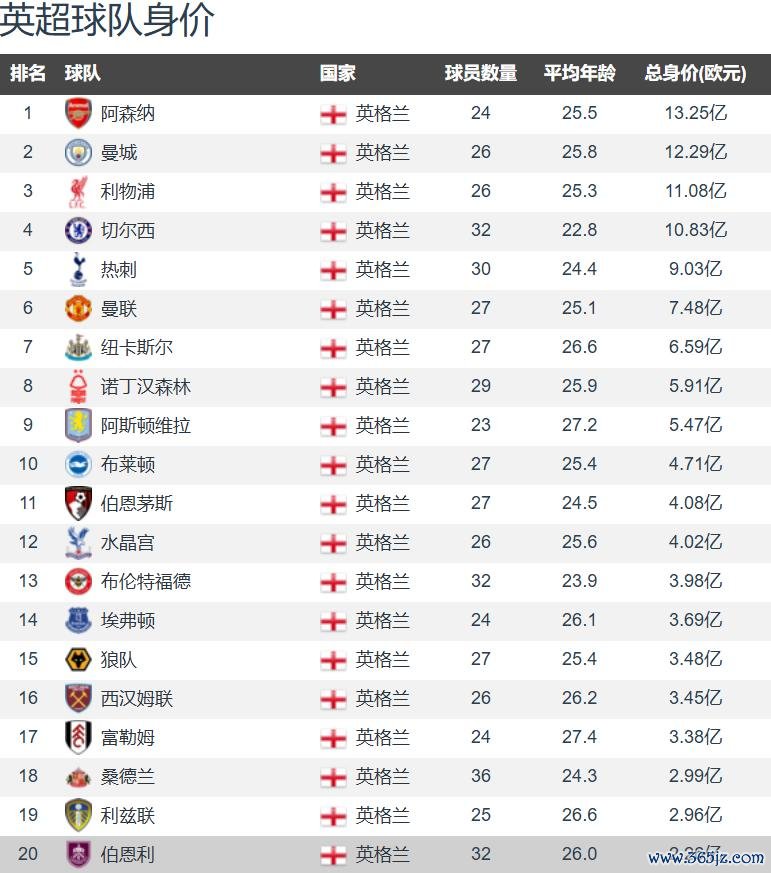Open the 阿斯顿维拉 team link
Image resolution: width=771 pixels, height=873 pixels.
pyautogui.click(x=146, y=426)
